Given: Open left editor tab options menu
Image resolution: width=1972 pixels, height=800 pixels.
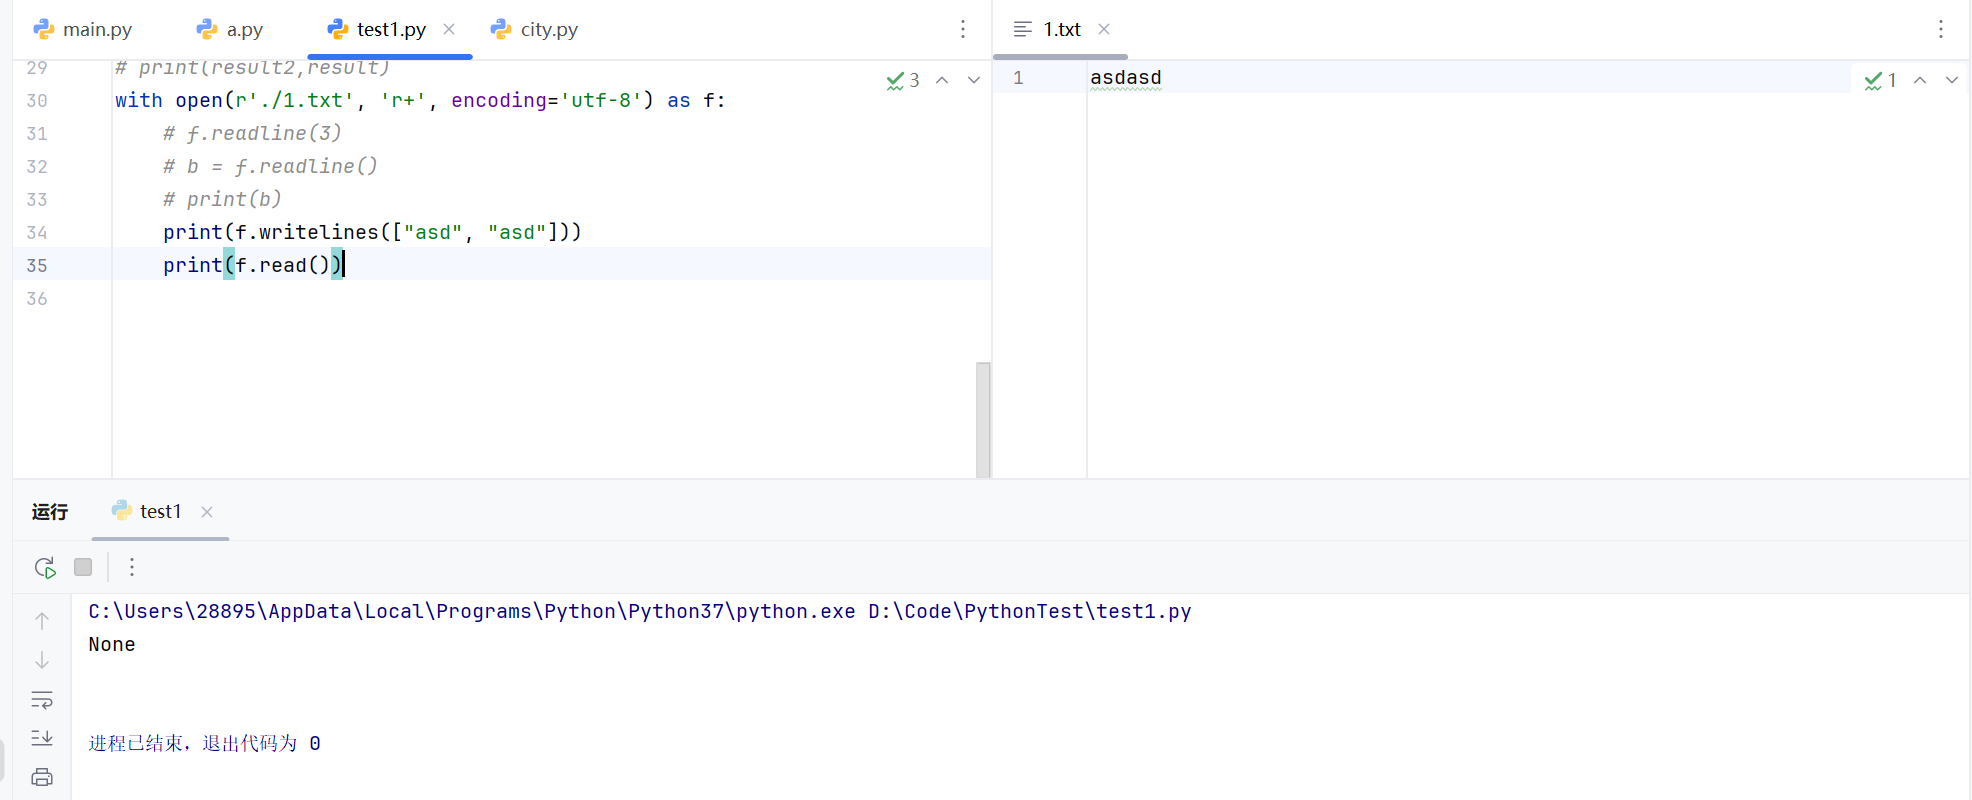Looking at the screenshot, I should tap(963, 29).
